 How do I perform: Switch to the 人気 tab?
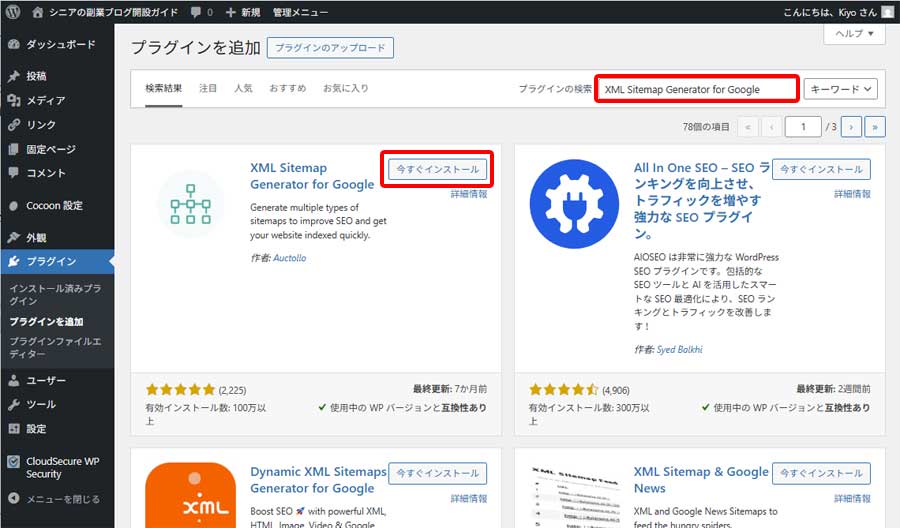click(243, 88)
